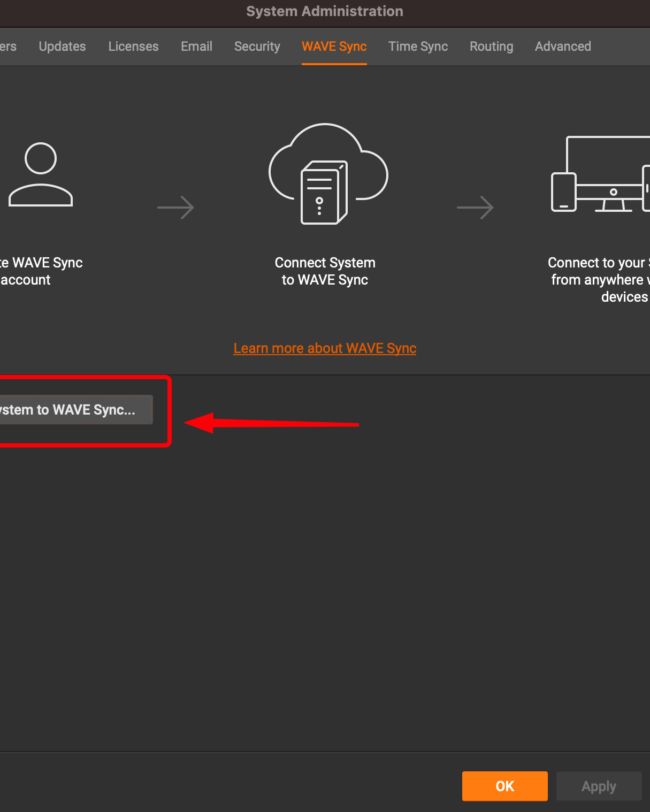Image resolution: width=650 pixels, height=812 pixels.
Task: Click 'from anywhere' devices caption text
Action: (598, 280)
